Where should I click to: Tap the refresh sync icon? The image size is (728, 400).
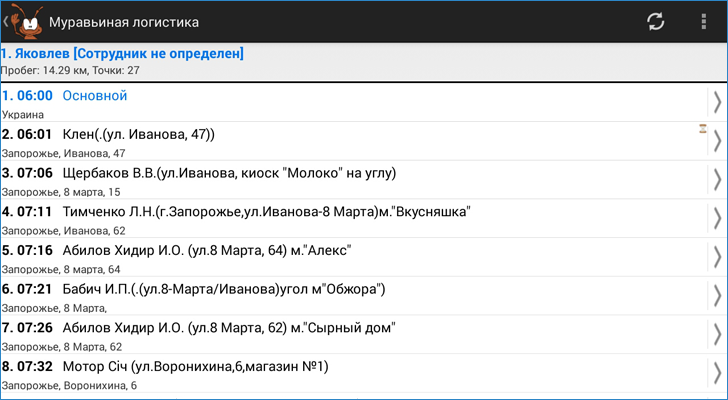tap(656, 22)
